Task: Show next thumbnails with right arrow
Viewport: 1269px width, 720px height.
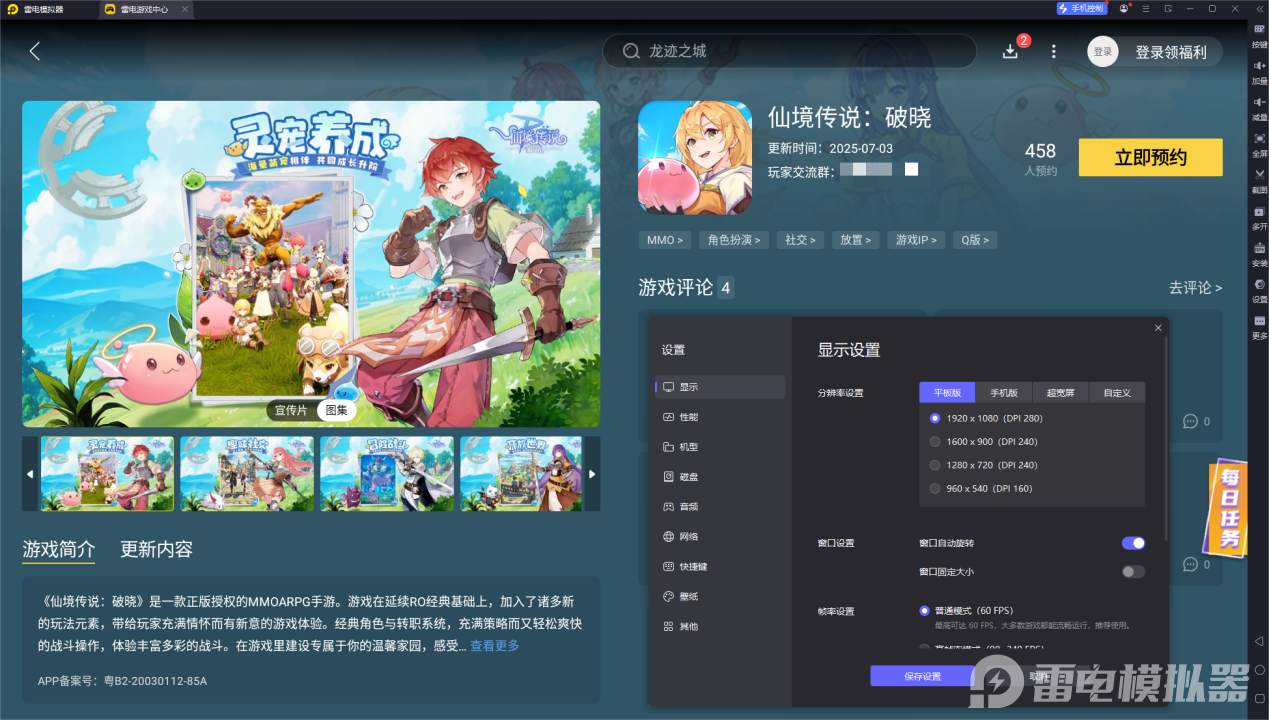Action: 592,474
